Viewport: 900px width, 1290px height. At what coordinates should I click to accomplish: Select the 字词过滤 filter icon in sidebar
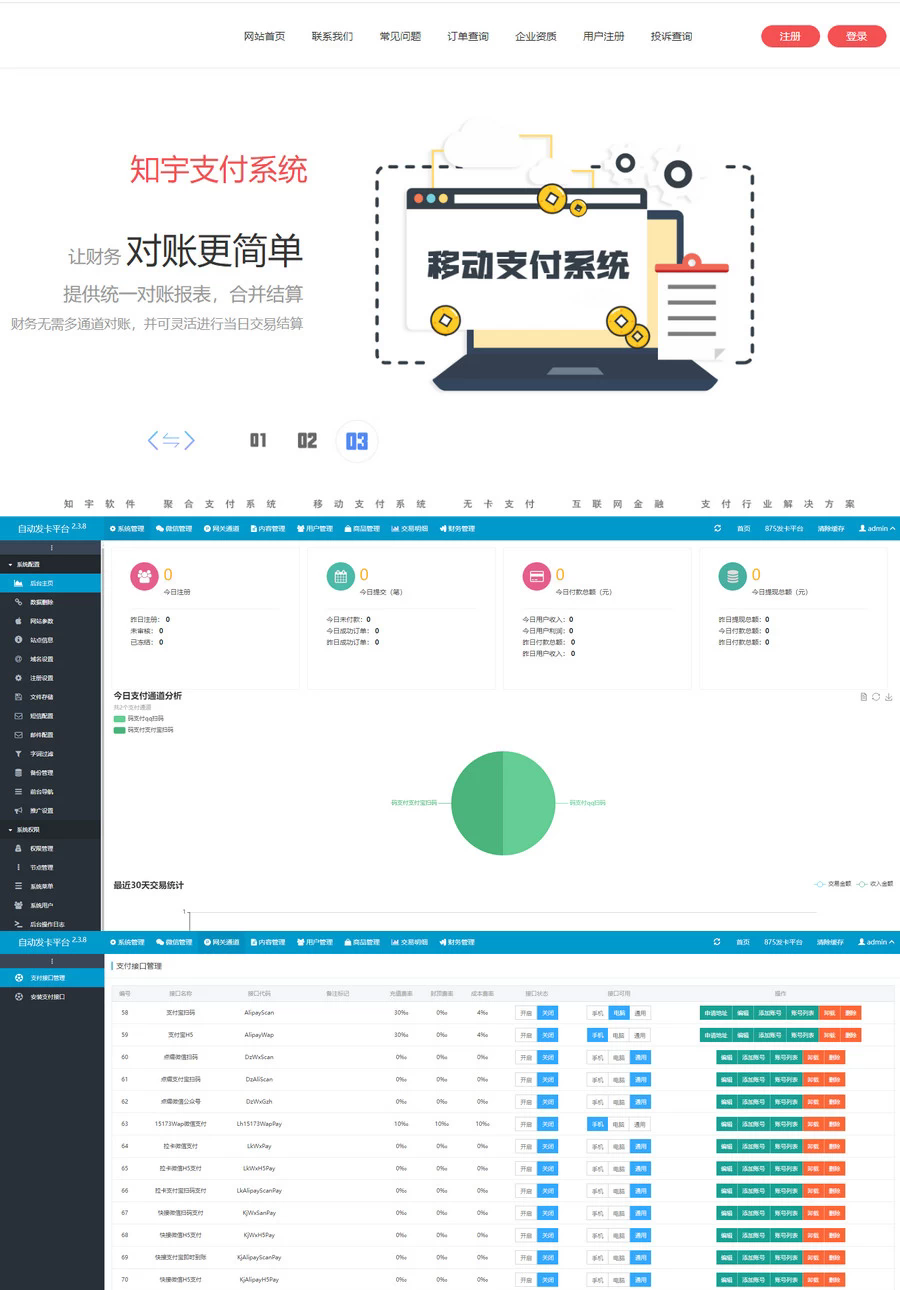pos(18,753)
